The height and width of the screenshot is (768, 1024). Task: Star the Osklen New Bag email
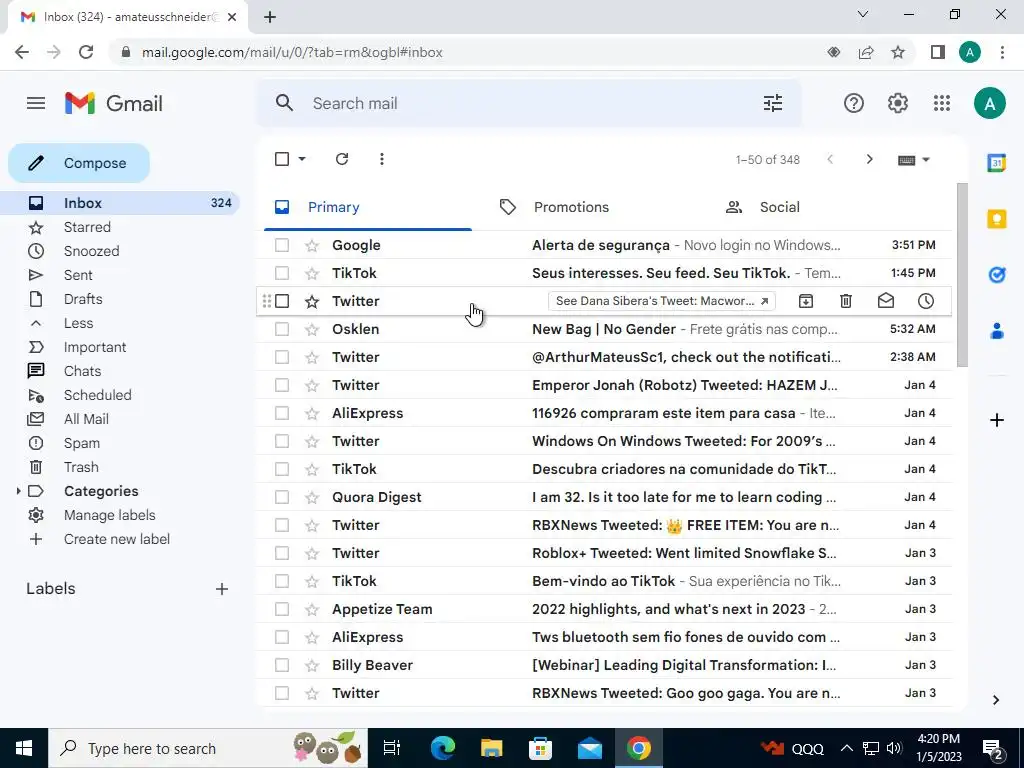[312, 329]
